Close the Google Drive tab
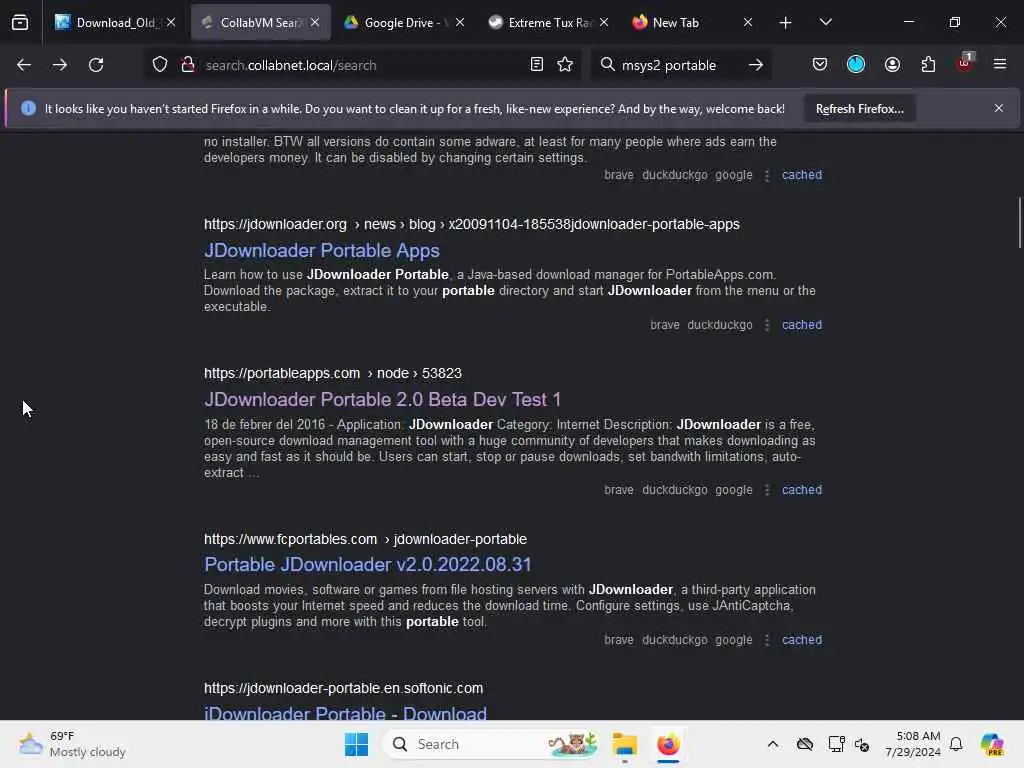The height and width of the screenshot is (768, 1024). click(460, 23)
